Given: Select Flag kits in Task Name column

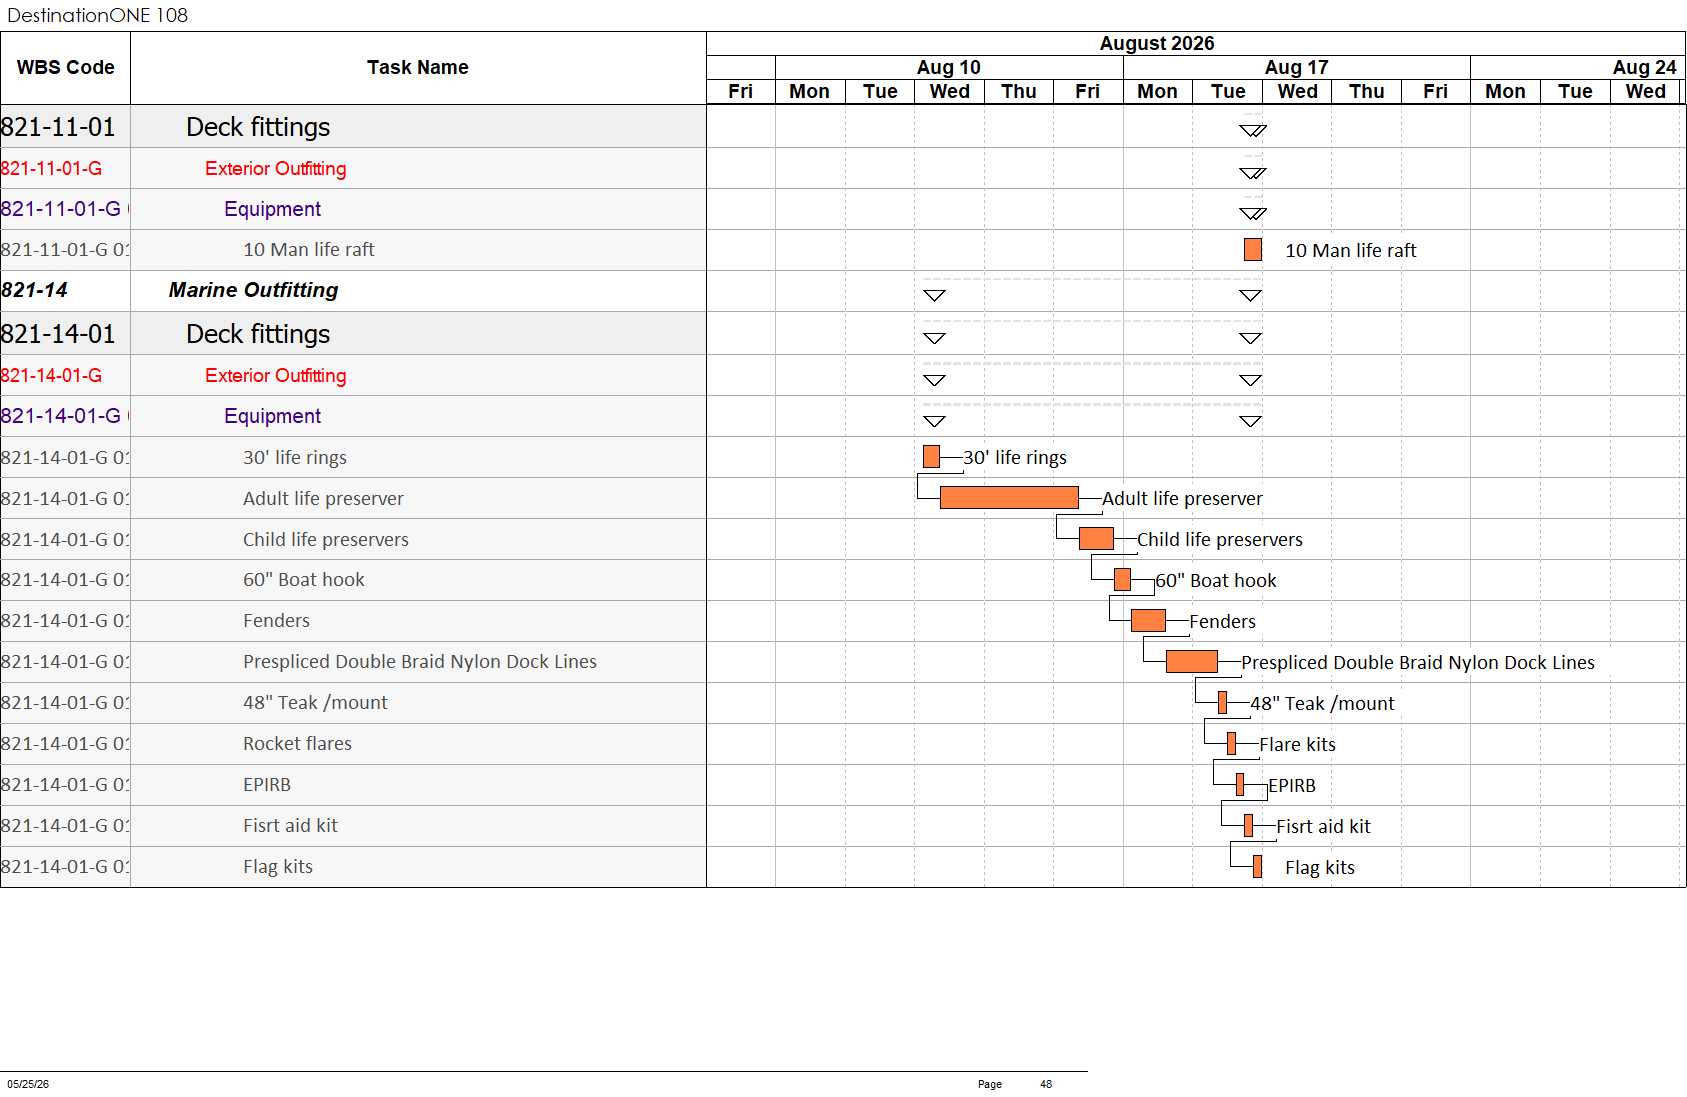Looking at the screenshot, I should point(278,867).
